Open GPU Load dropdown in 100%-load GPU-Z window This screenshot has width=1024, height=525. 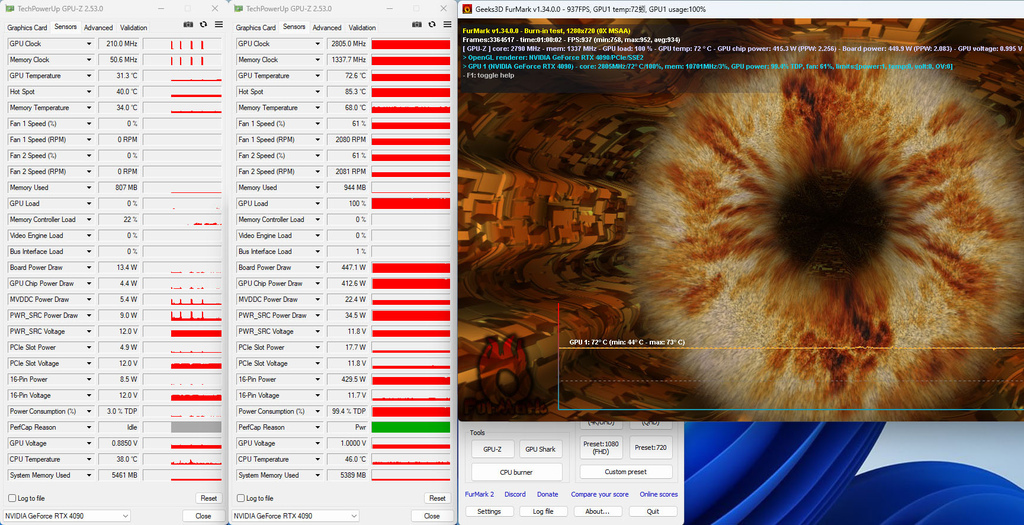click(x=317, y=204)
